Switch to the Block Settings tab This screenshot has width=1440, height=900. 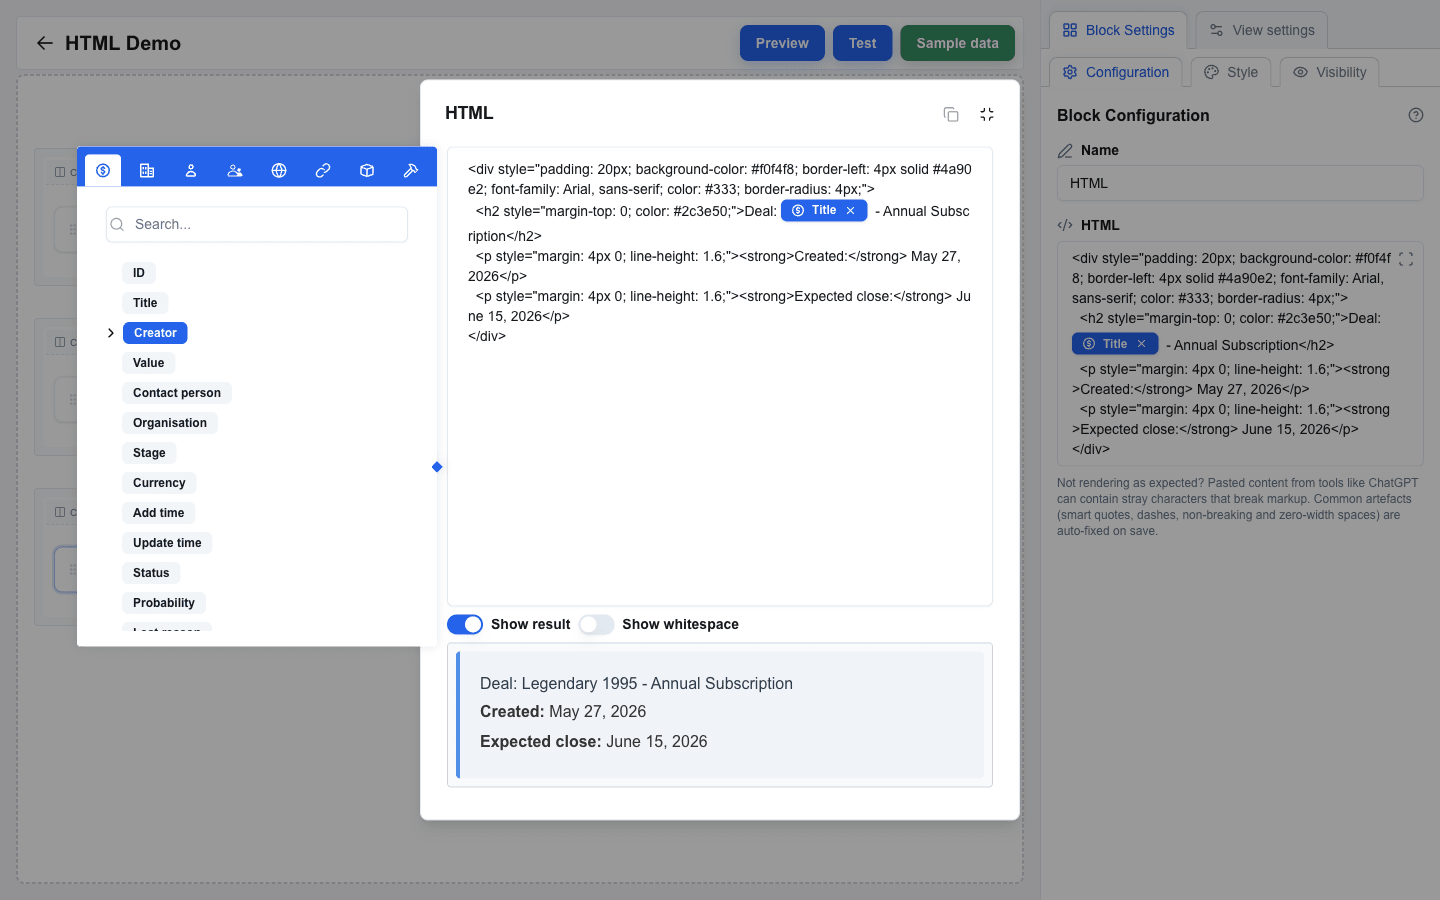click(1118, 30)
